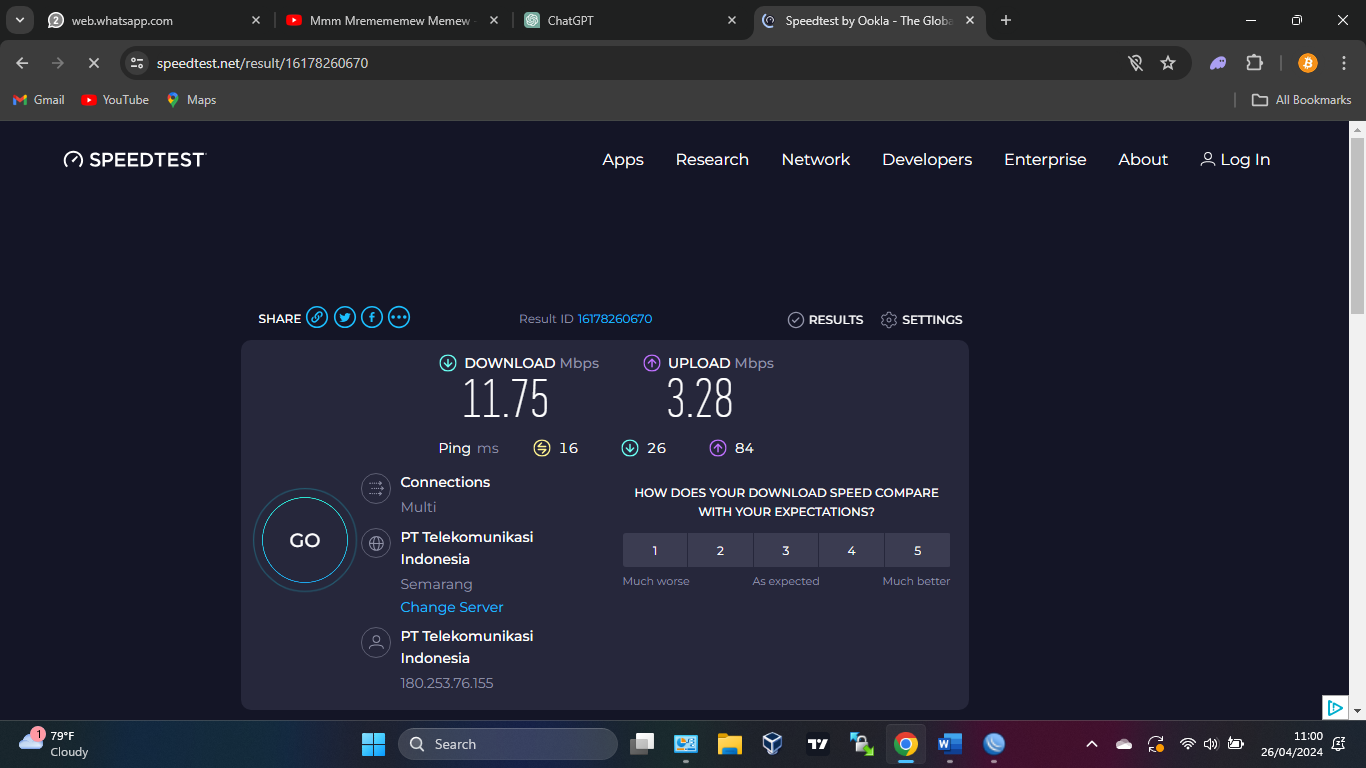
Task: Open Microsoft Word from the taskbar
Action: tap(949, 744)
